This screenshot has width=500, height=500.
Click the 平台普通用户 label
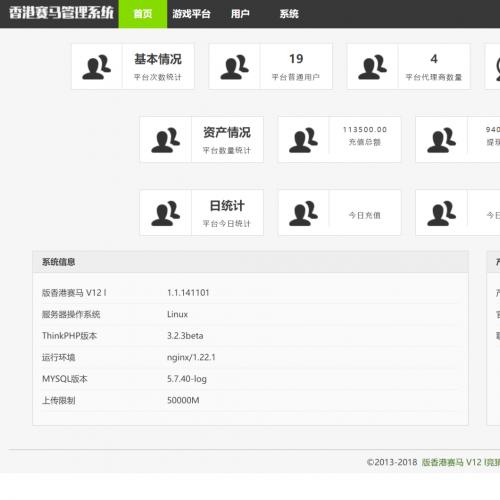click(x=296, y=77)
